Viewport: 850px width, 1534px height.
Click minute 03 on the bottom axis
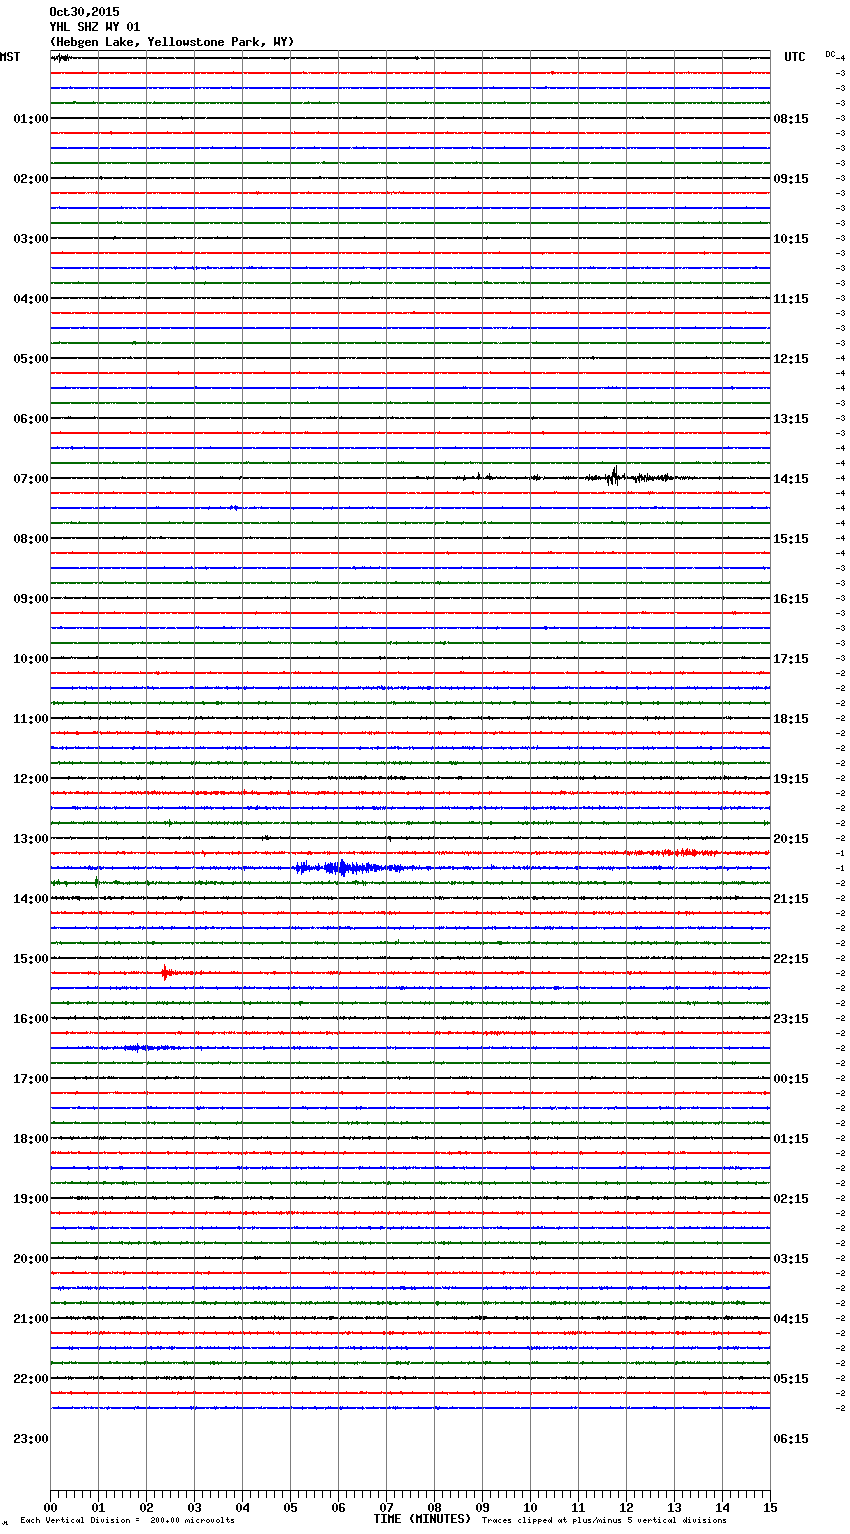pyautogui.click(x=194, y=1507)
